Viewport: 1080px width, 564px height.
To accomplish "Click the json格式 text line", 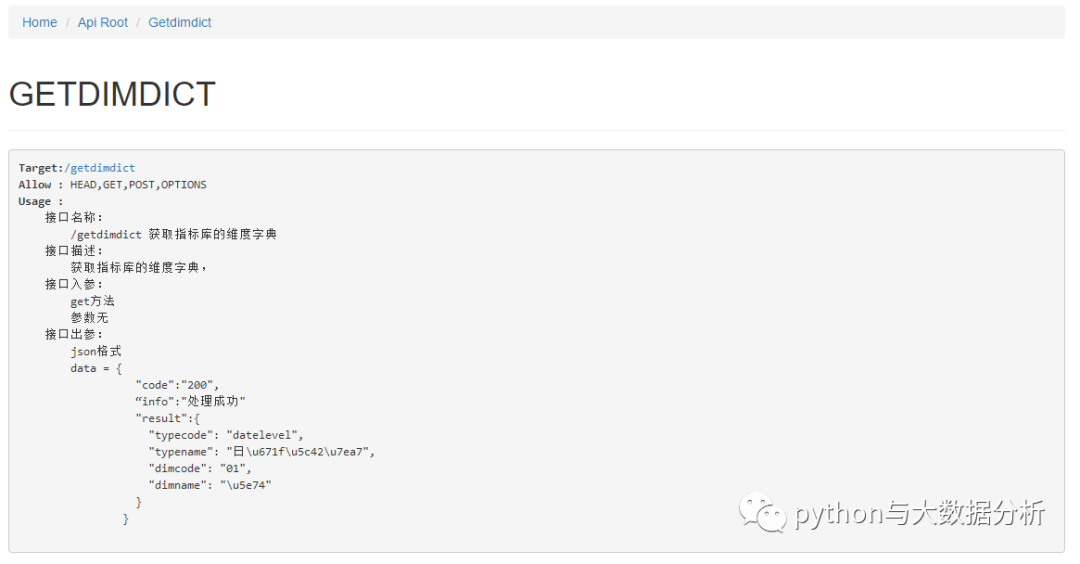I will click(96, 351).
